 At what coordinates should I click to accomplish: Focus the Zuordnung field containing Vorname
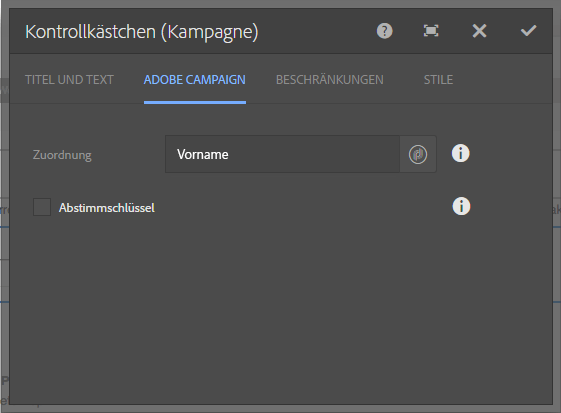click(x=282, y=154)
